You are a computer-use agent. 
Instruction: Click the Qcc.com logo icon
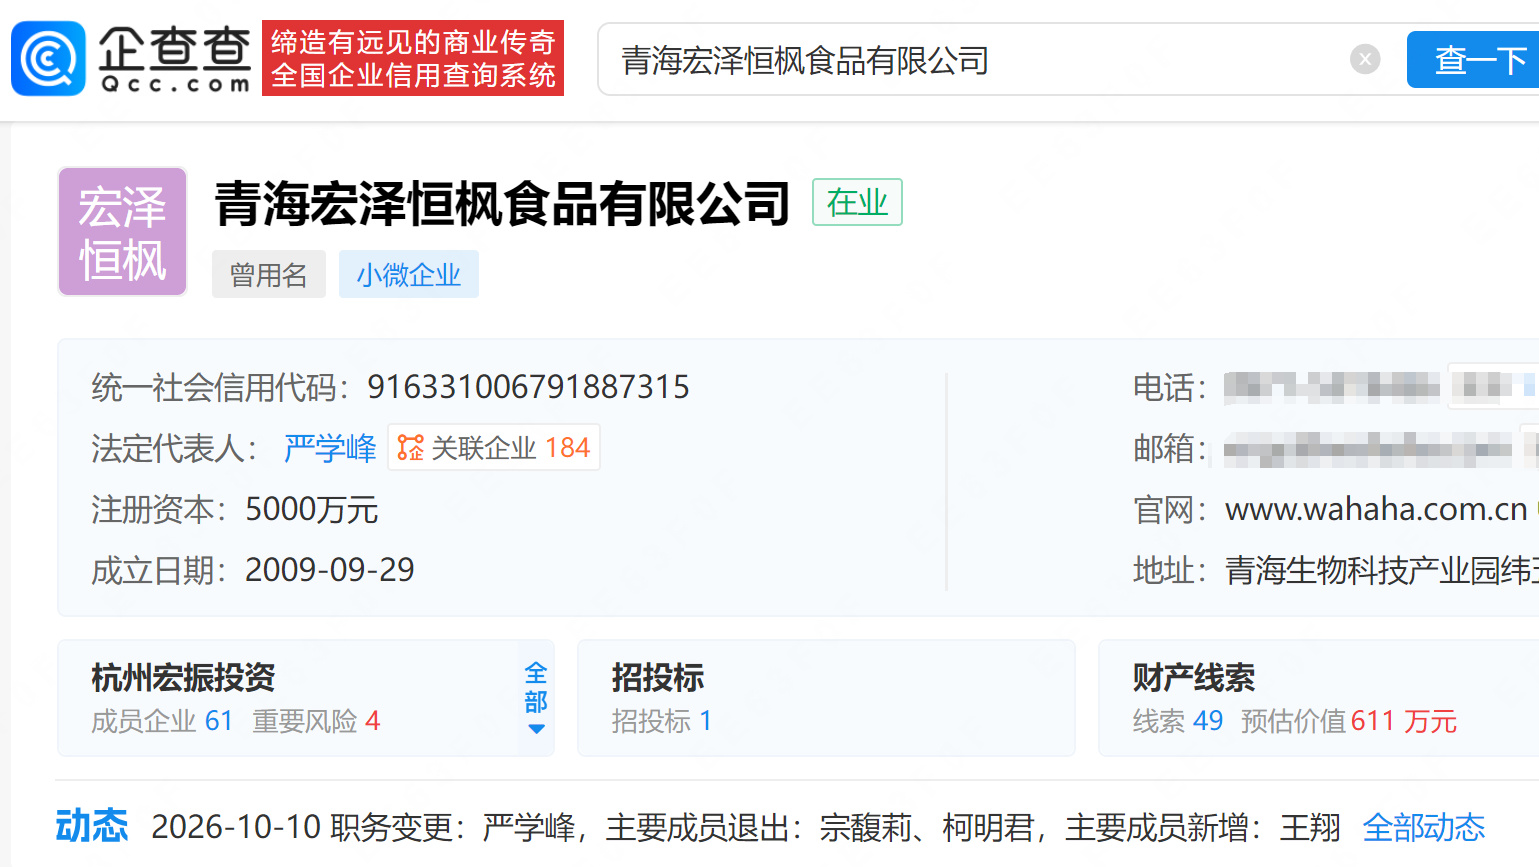point(48,58)
